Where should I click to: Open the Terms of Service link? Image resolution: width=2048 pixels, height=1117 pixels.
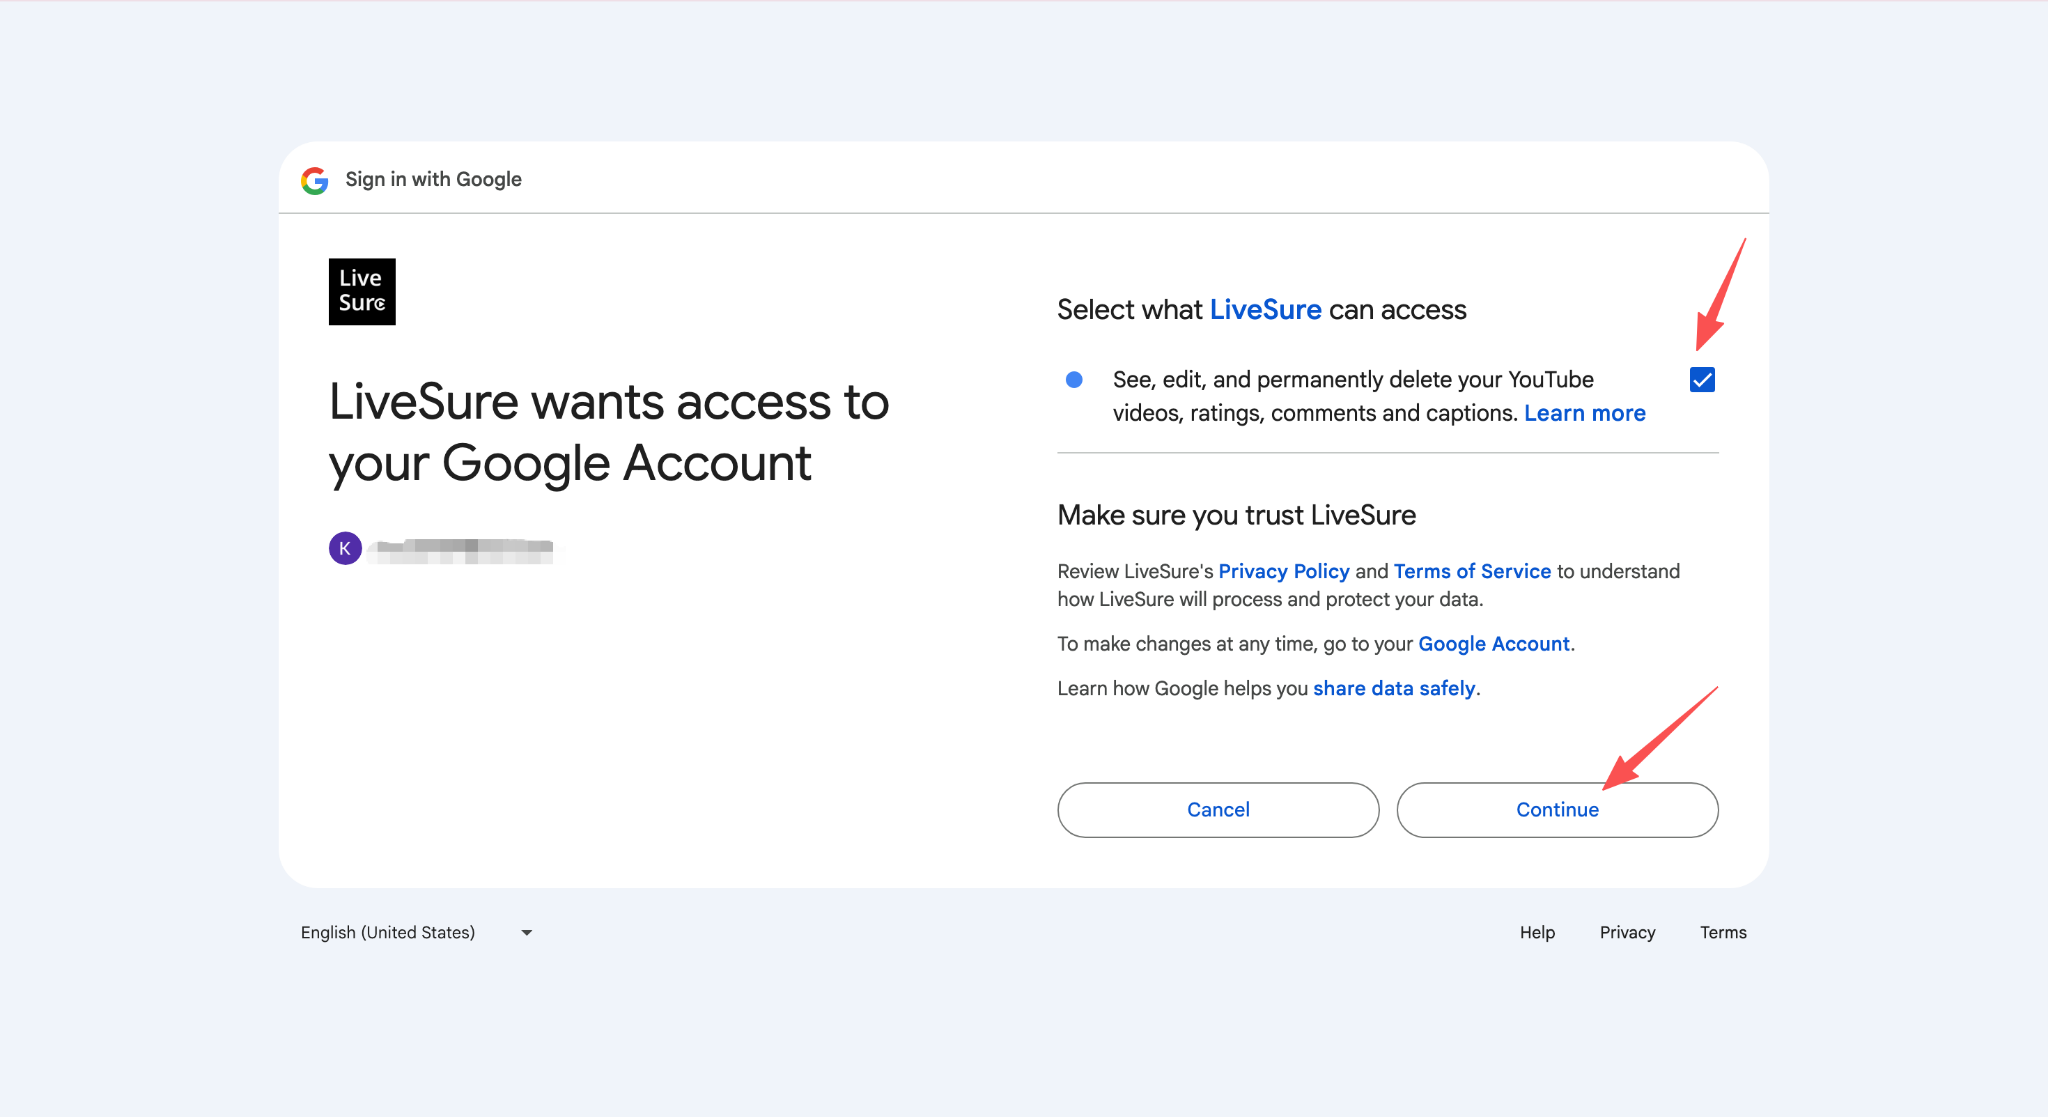(1472, 571)
